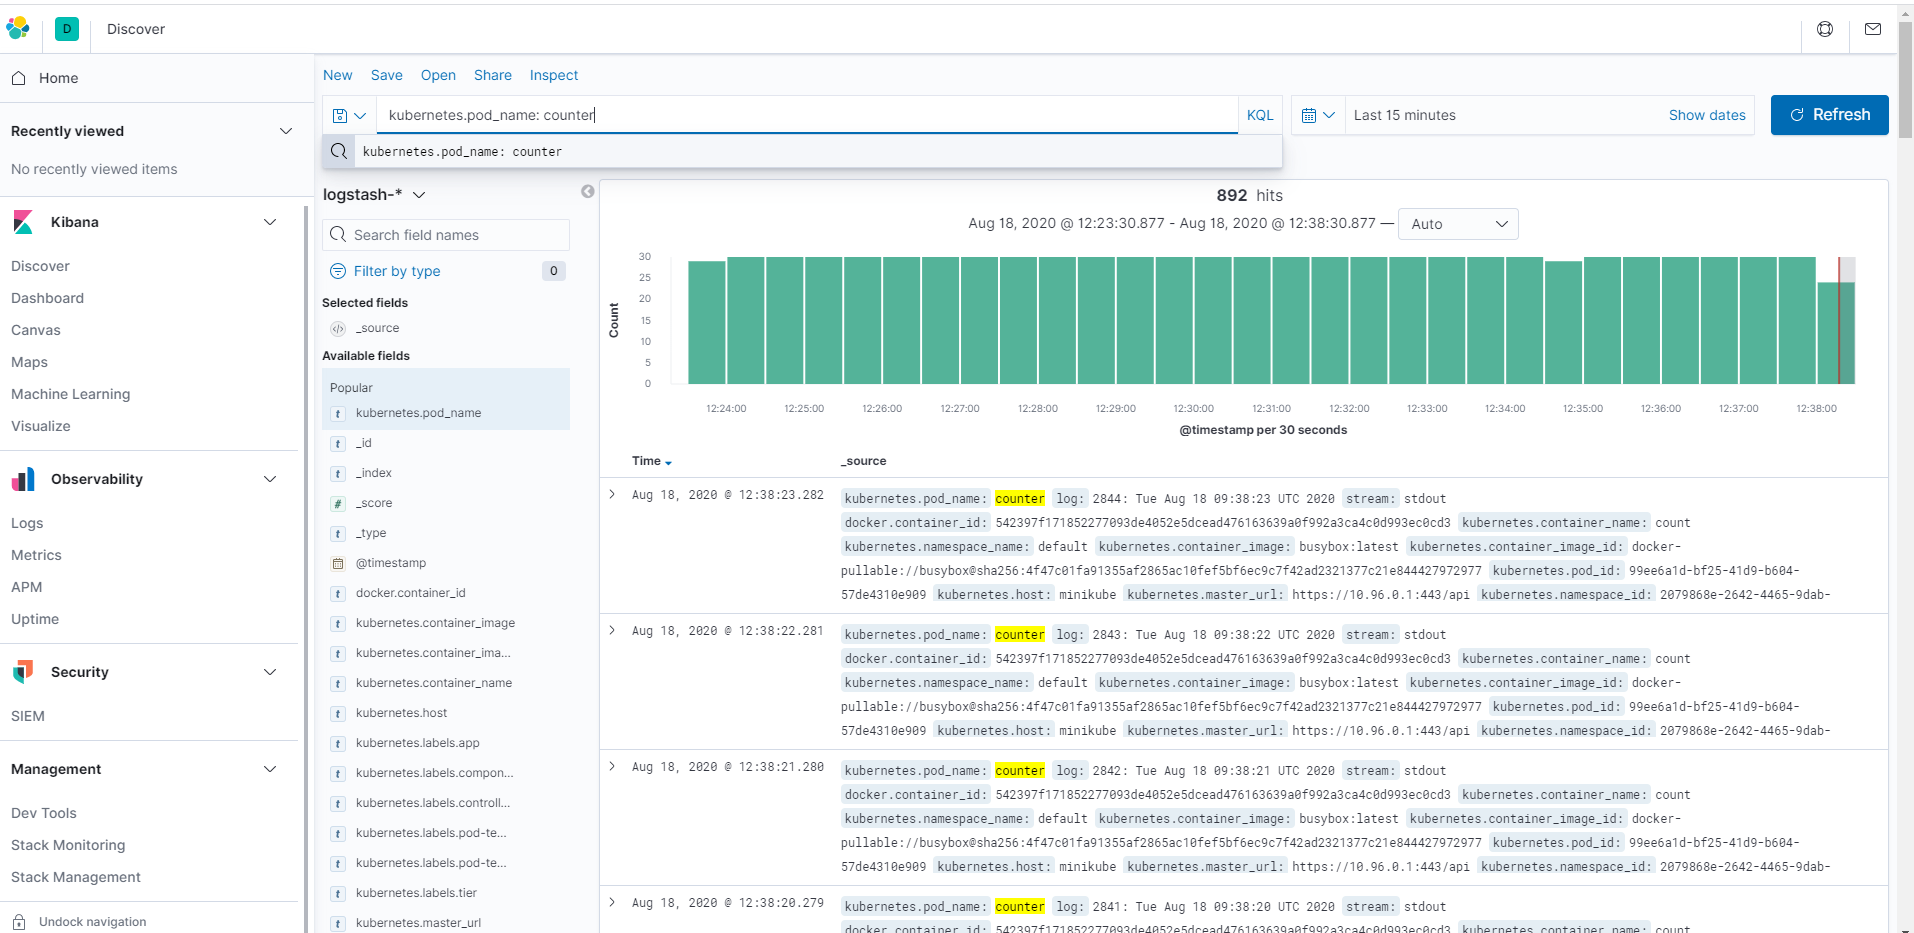Click the docker.container_id type icon

[x=338, y=593]
